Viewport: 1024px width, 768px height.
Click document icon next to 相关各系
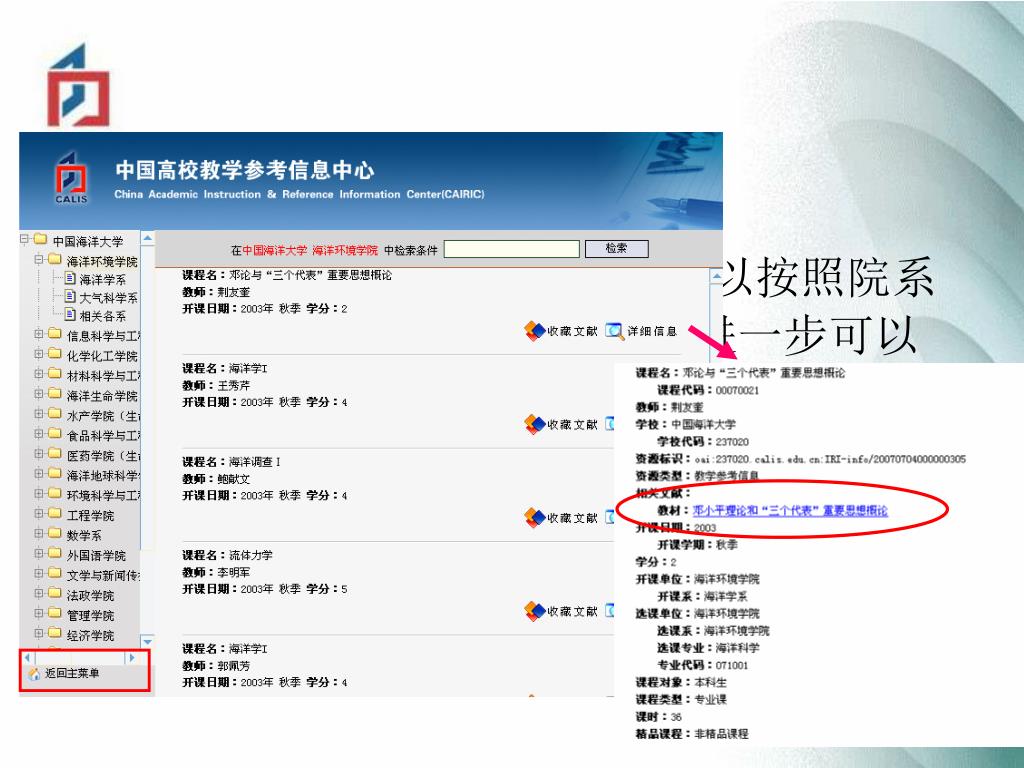point(71,315)
